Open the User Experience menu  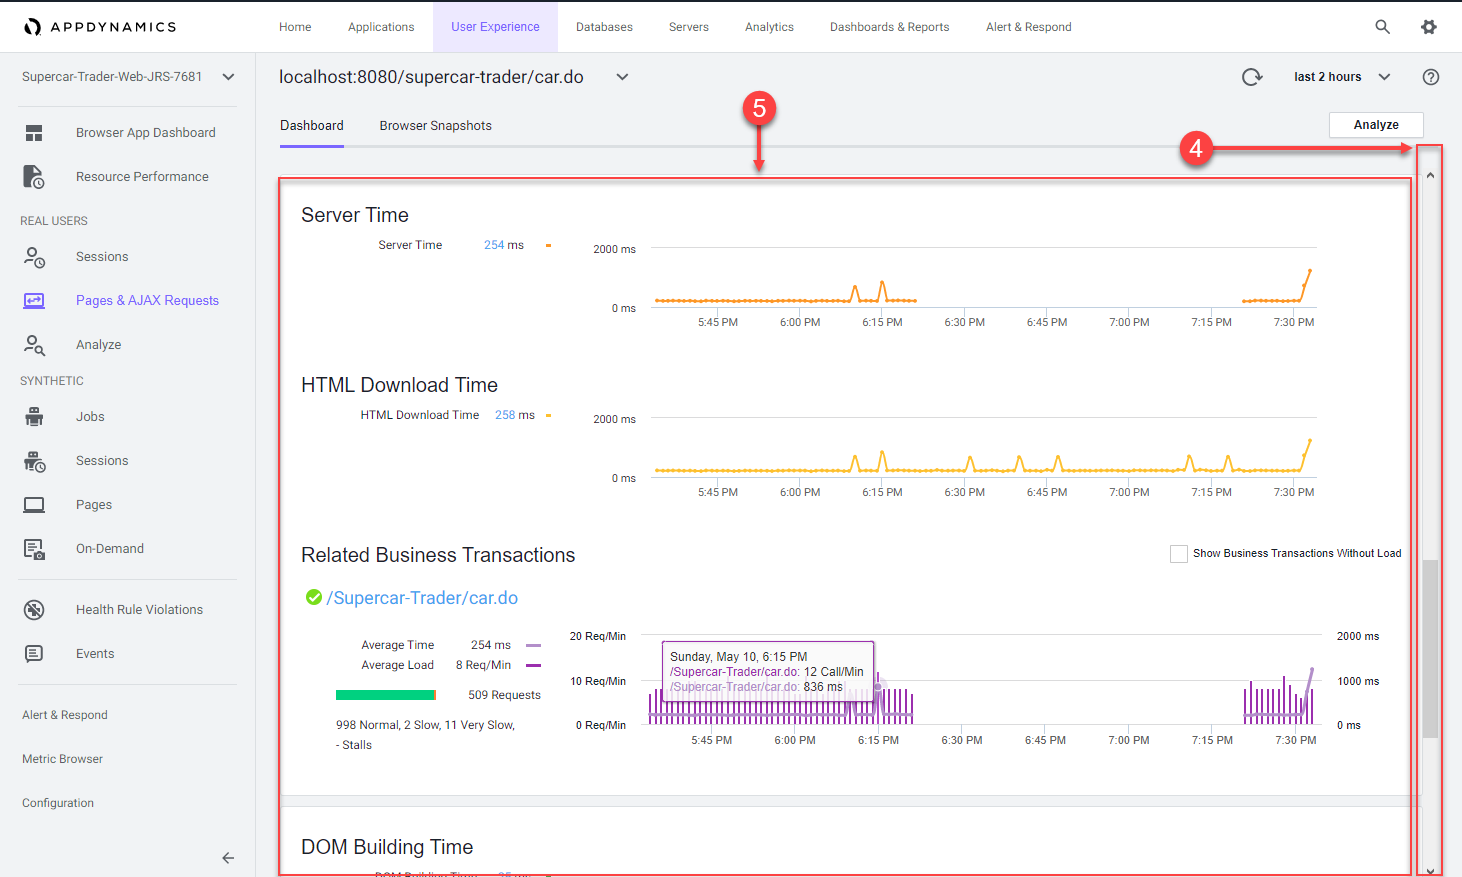coord(495,27)
